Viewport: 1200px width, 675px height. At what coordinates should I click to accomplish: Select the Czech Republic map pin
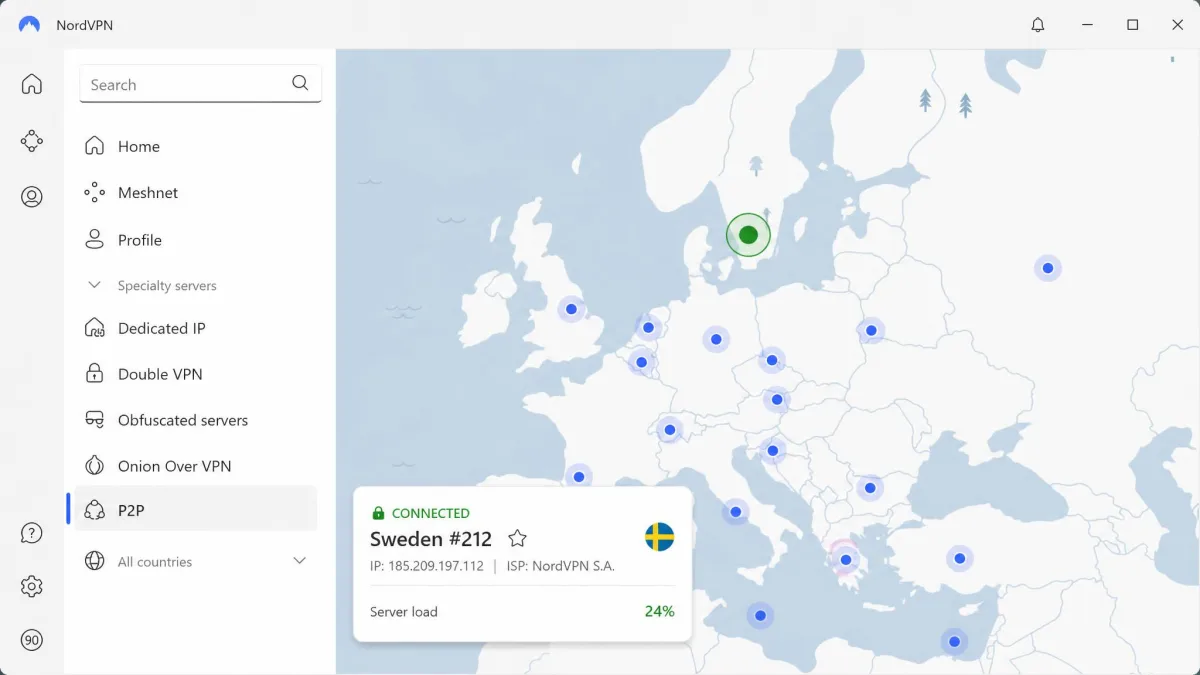click(x=771, y=360)
